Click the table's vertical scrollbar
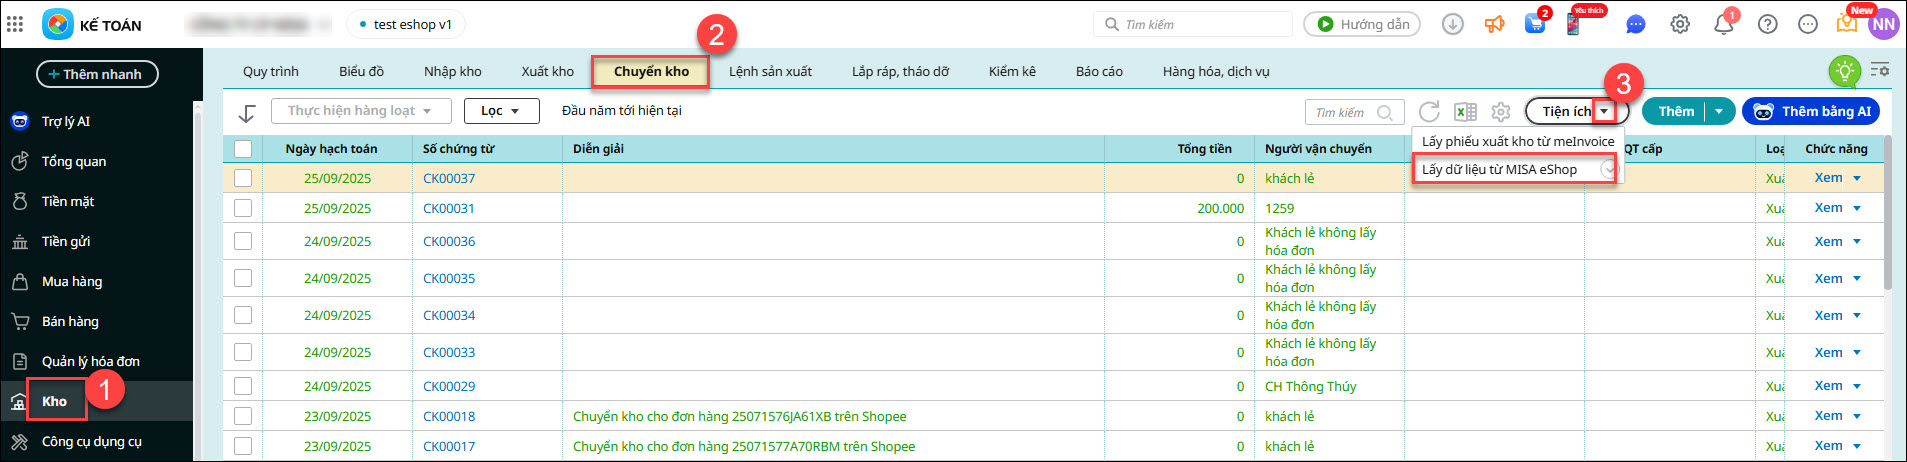 pos(1887,220)
